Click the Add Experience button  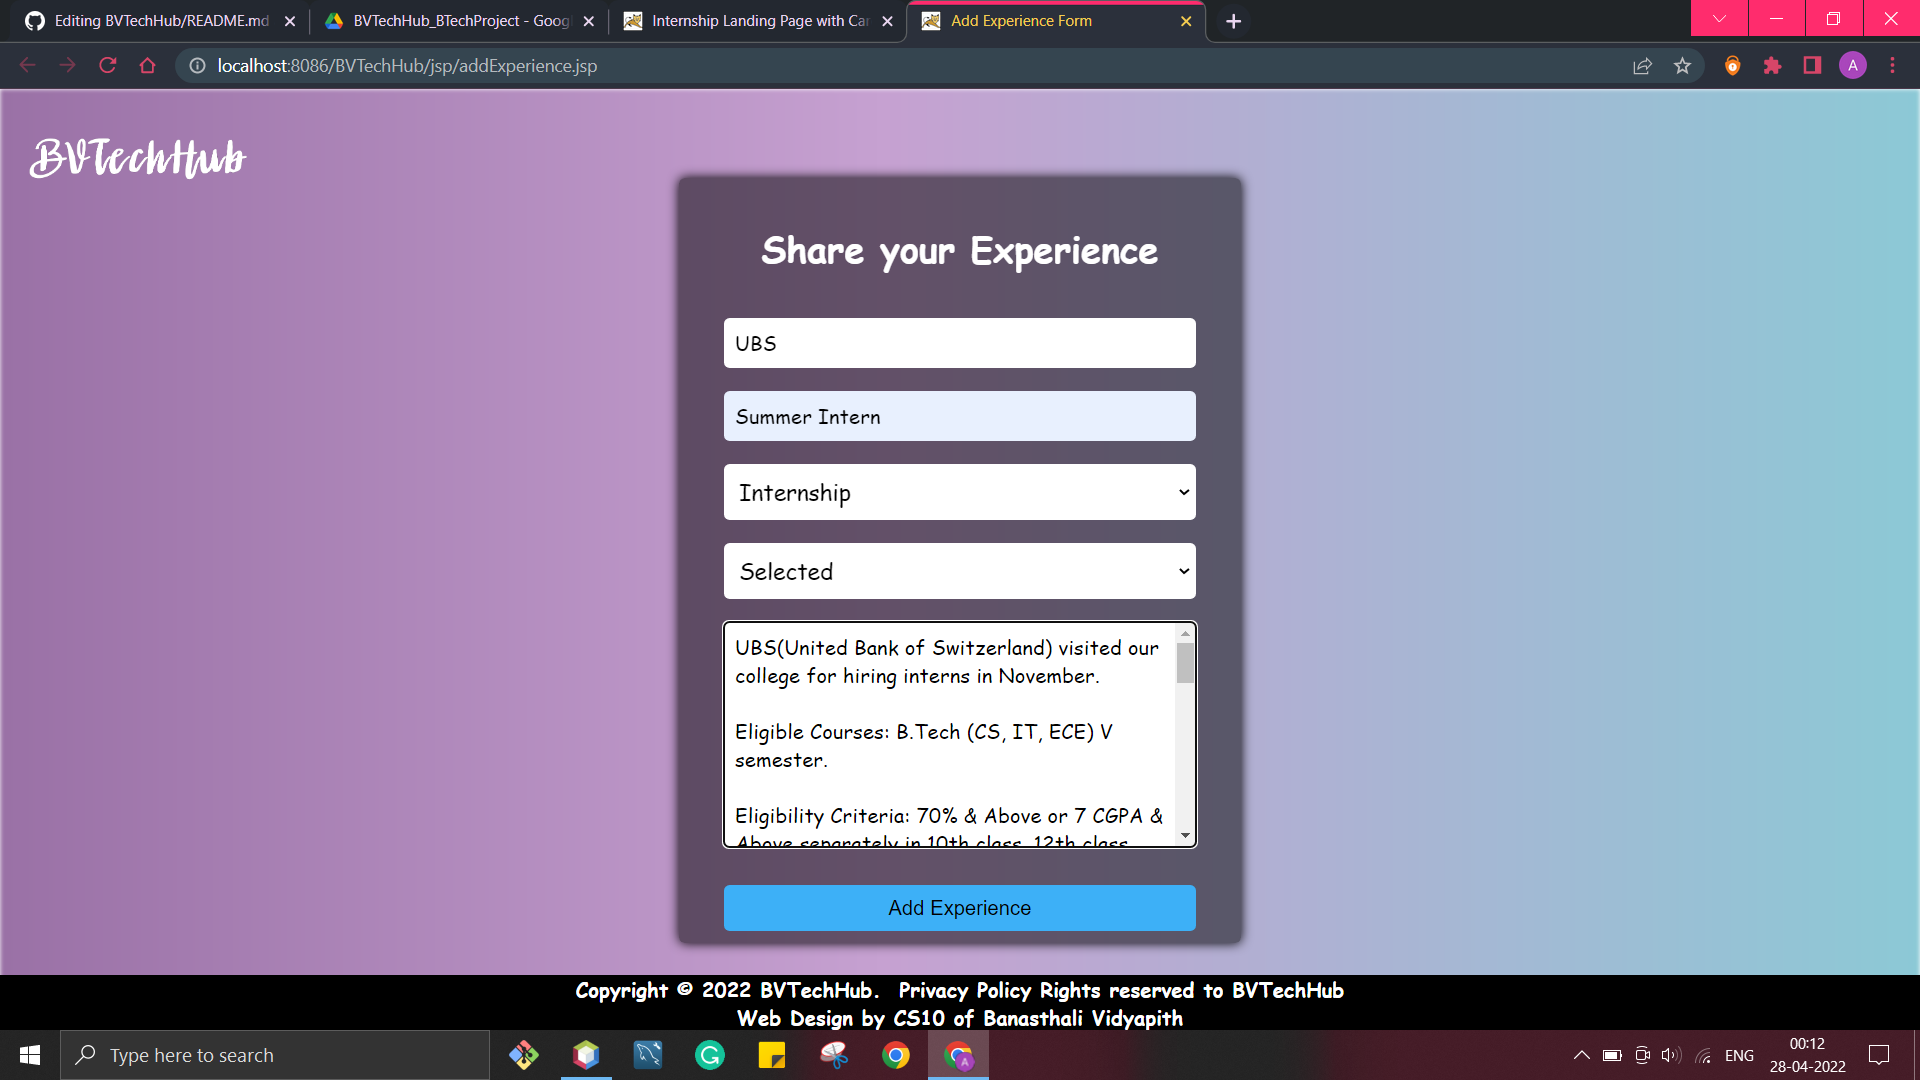(x=959, y=908)
